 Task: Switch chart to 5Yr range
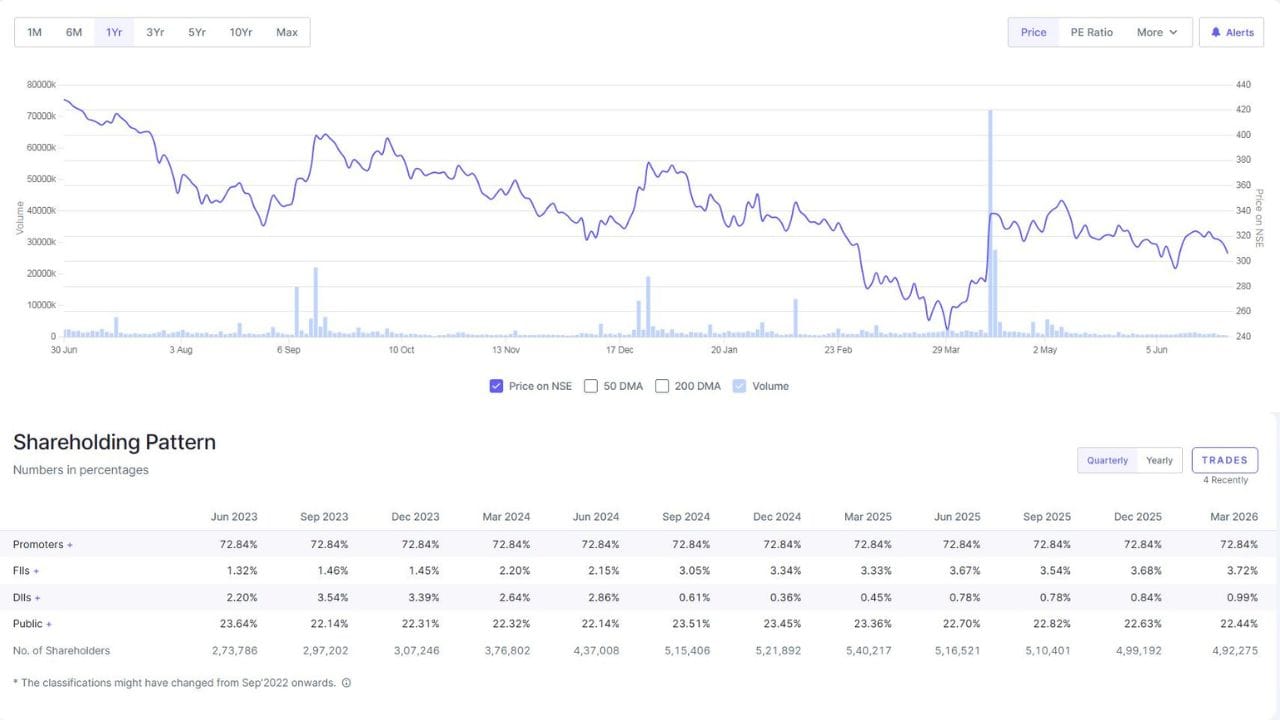click(x=197, y=32)
